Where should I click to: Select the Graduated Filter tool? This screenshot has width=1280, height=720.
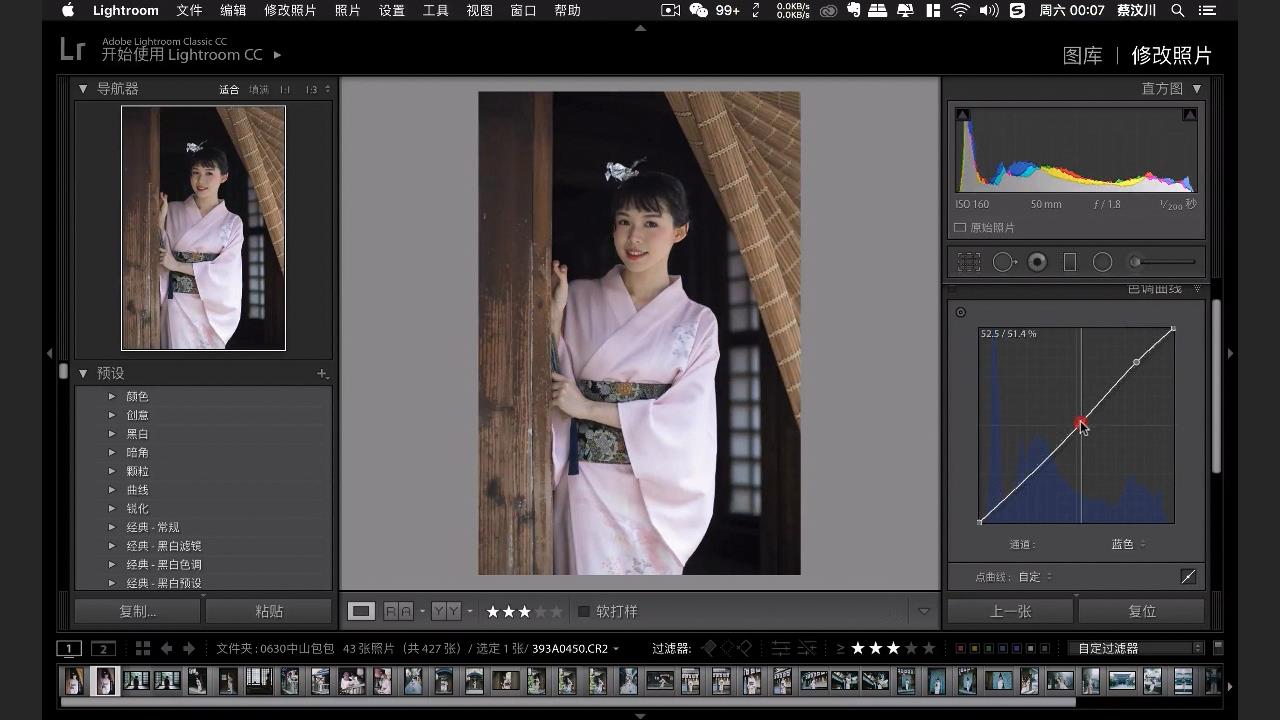click(x=1070, y=262)
